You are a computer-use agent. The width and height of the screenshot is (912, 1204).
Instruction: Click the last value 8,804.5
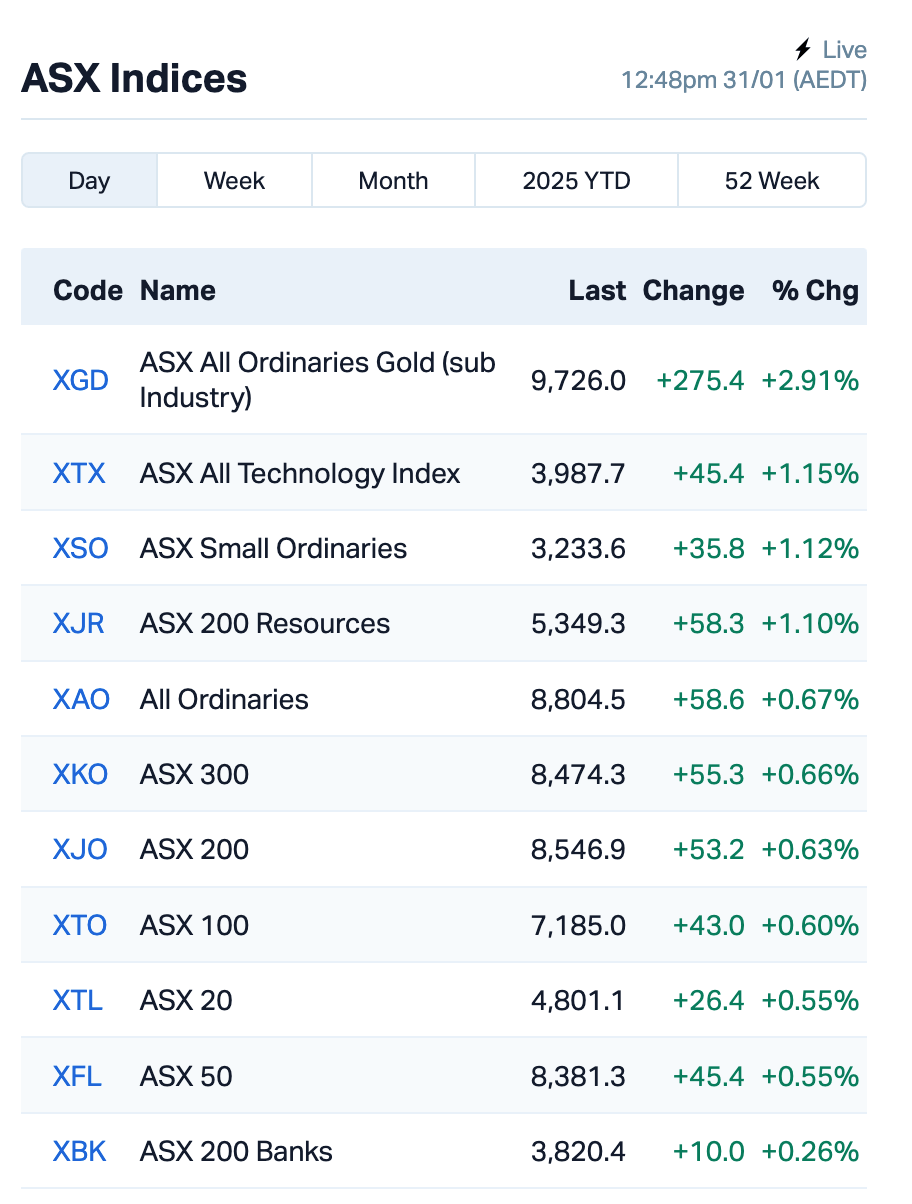click(x=579, y=700)
